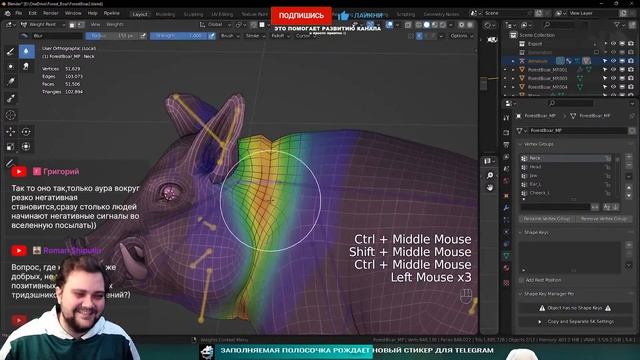Open the Material properties tab
The width and height of the screenshot is (640, 360).
click(507, 268)
